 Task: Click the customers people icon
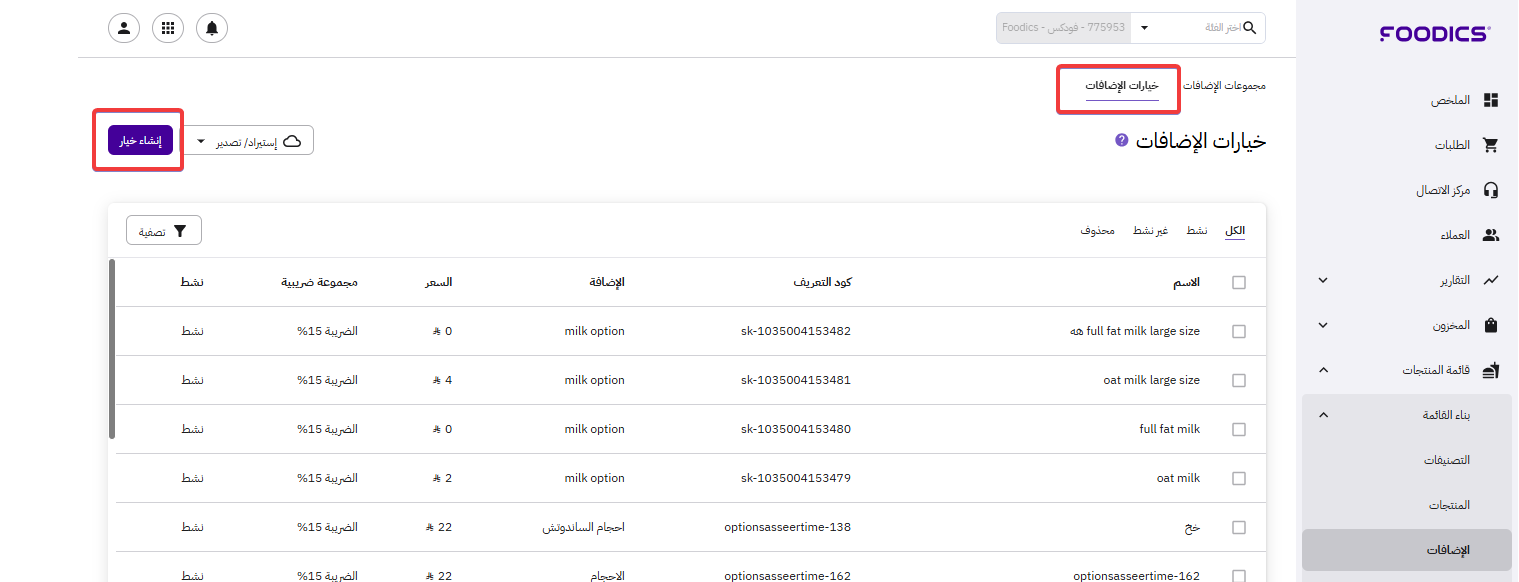1491,235
